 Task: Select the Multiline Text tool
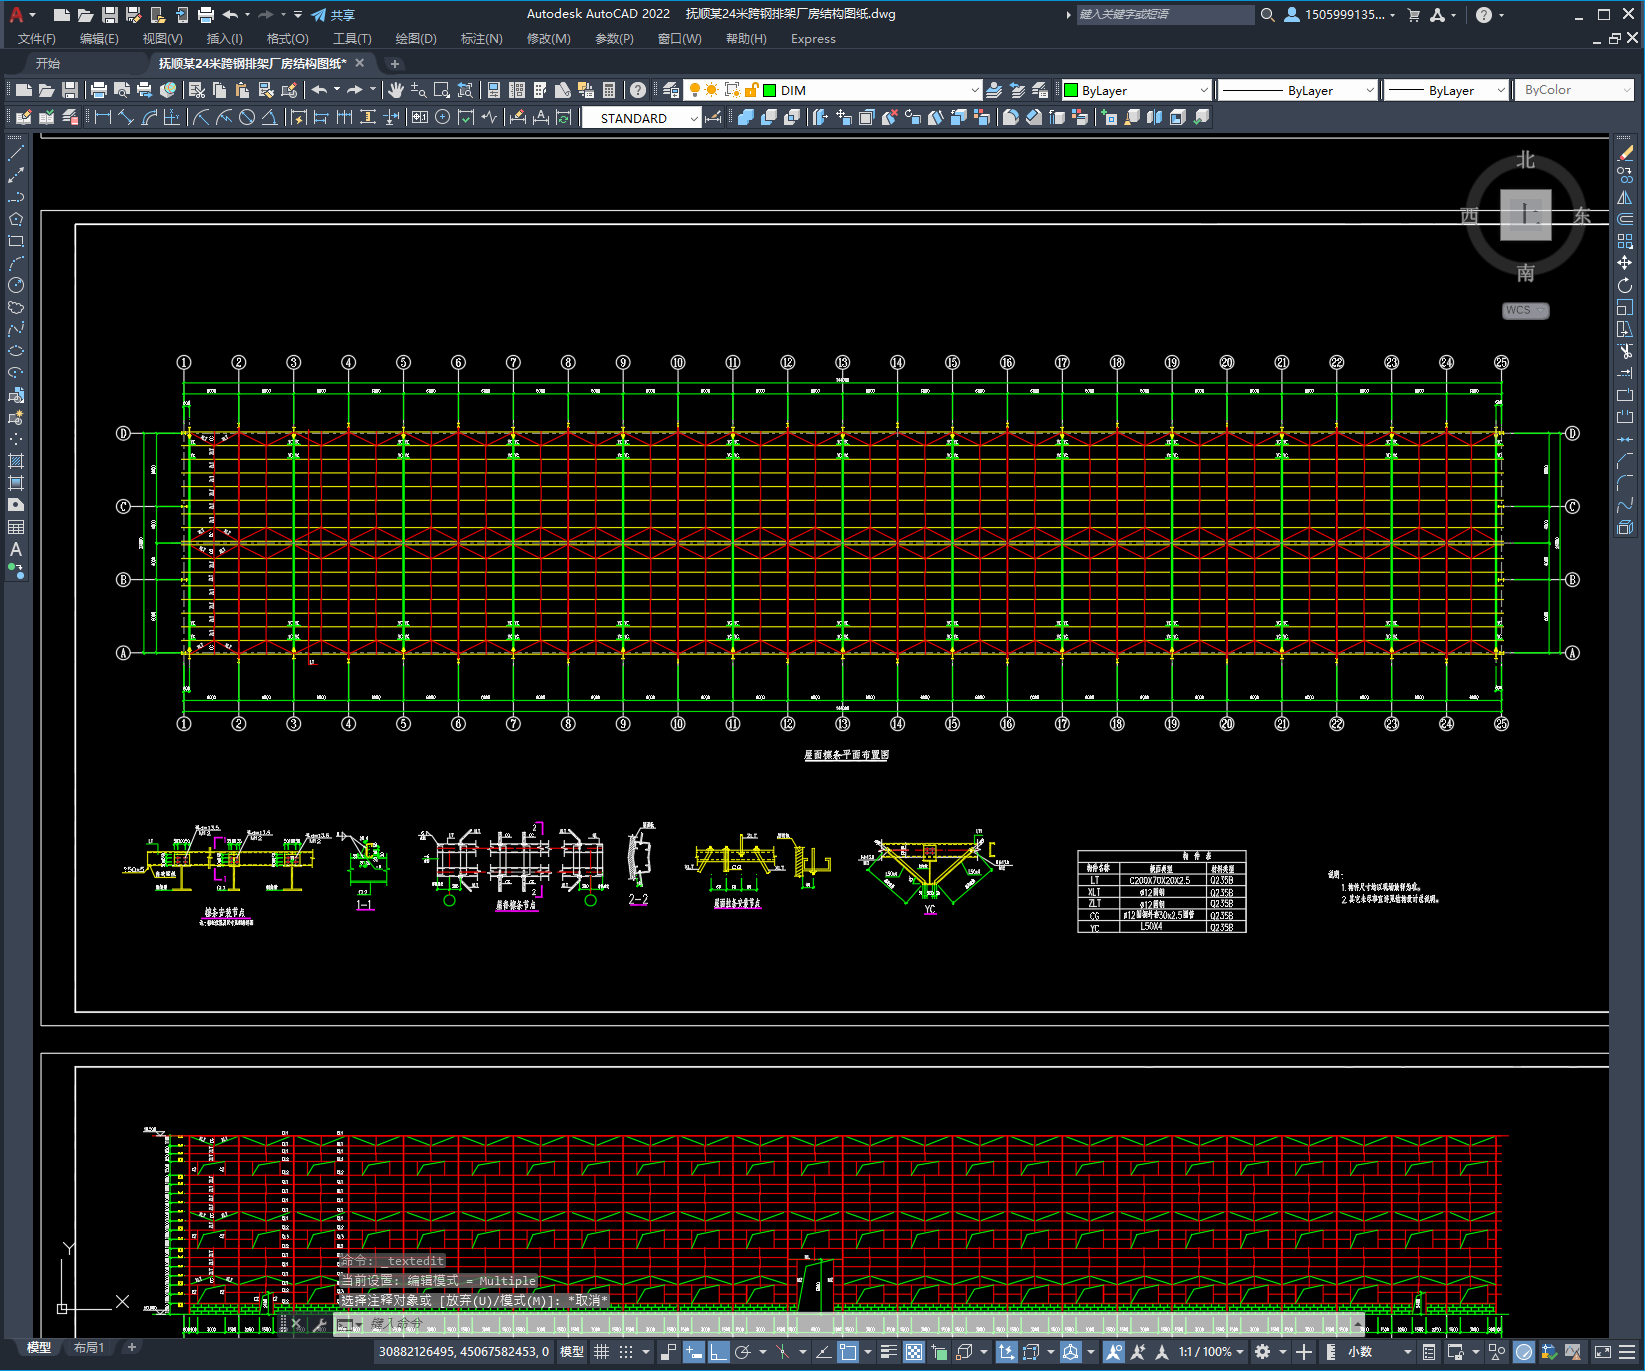click(x=16, y=549)
